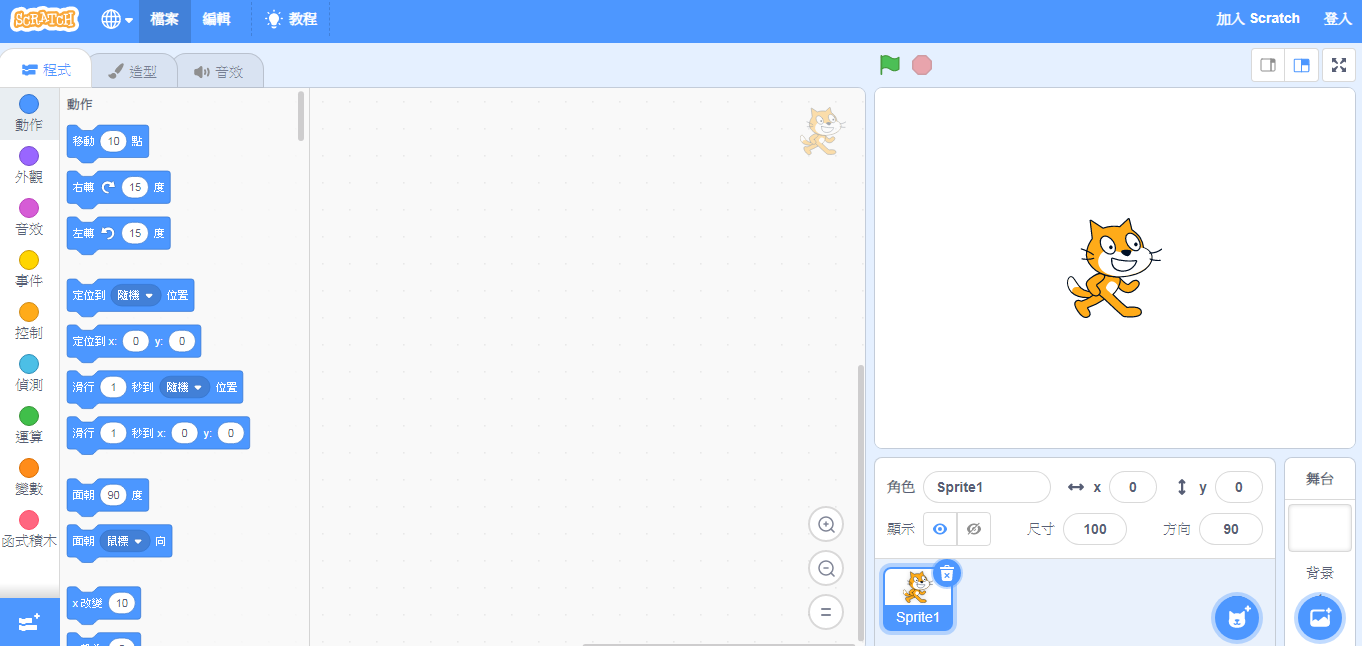Enter full screen stage mode
This screenshot has height=646, width=1362.
[1339, 65]
